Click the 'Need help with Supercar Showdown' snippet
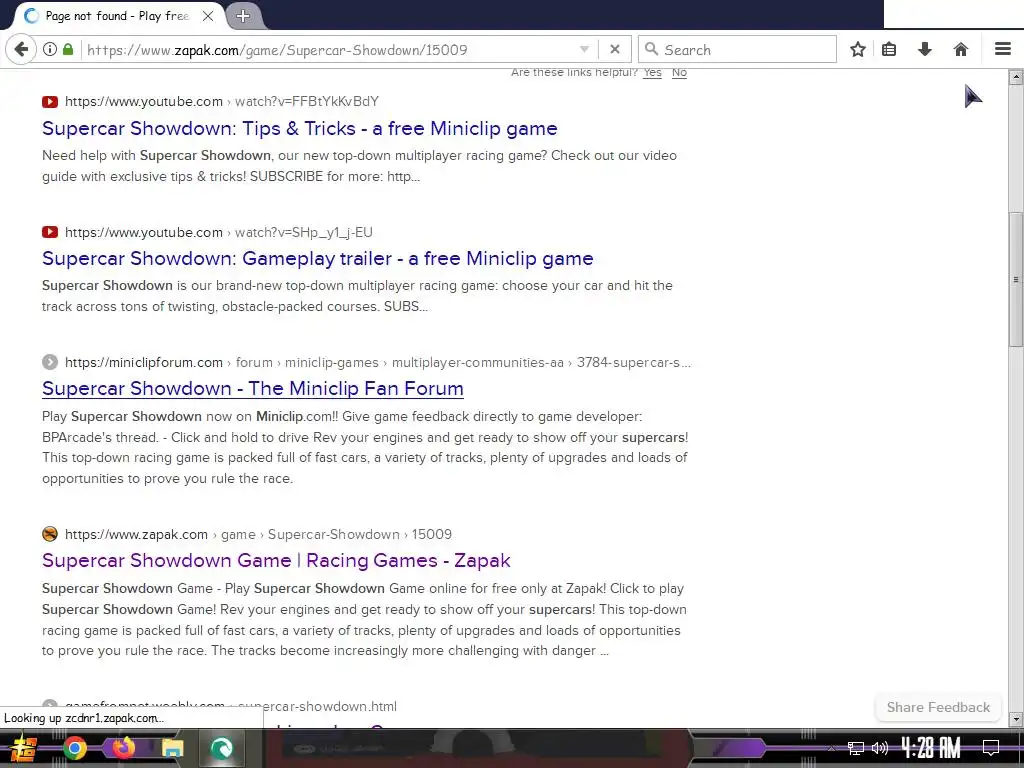The image size is (1024, 768). [x=359, y=166]
